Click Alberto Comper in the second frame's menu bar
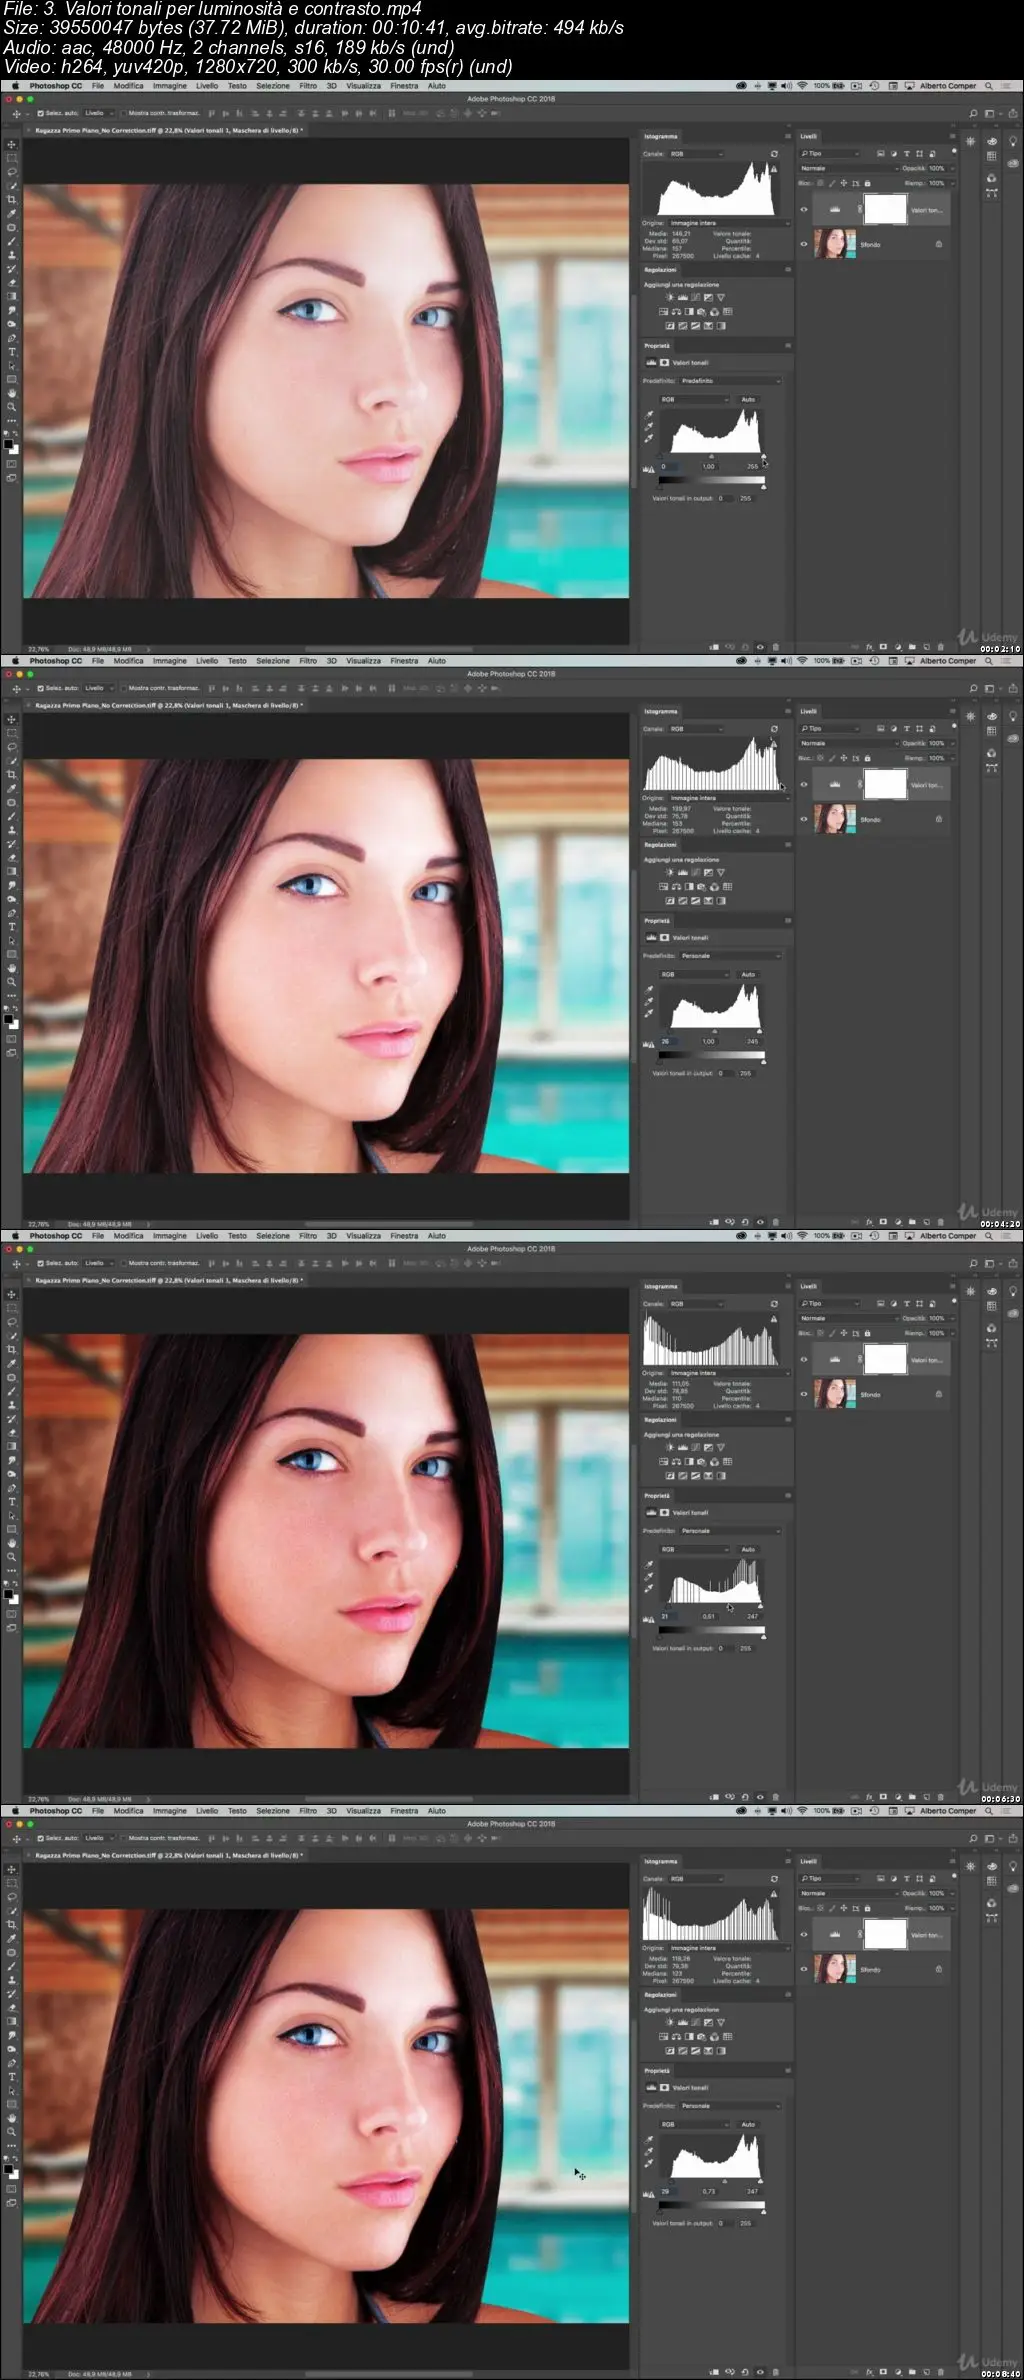Image resolution: width=1024 pixels, height=2380 pixels. pyautogui.click(x=948, y=661)
